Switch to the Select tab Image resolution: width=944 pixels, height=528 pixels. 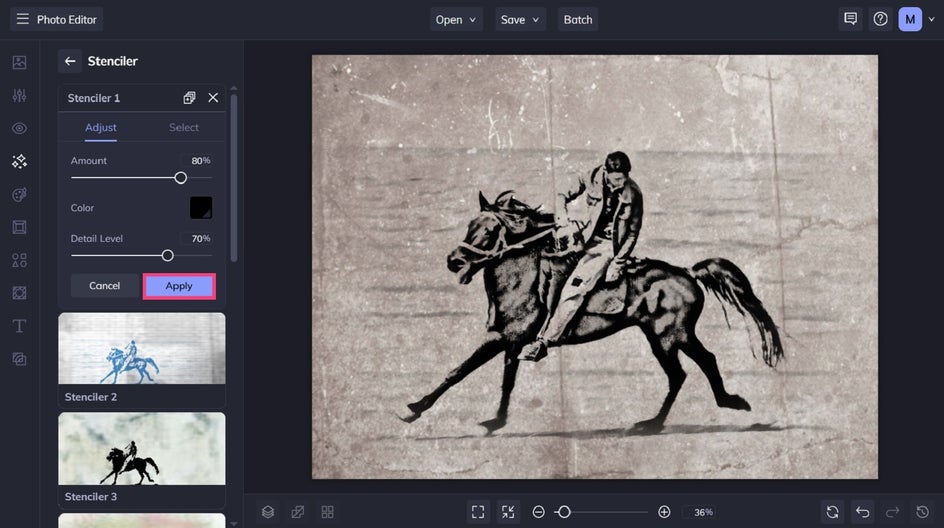coord(184,128)
